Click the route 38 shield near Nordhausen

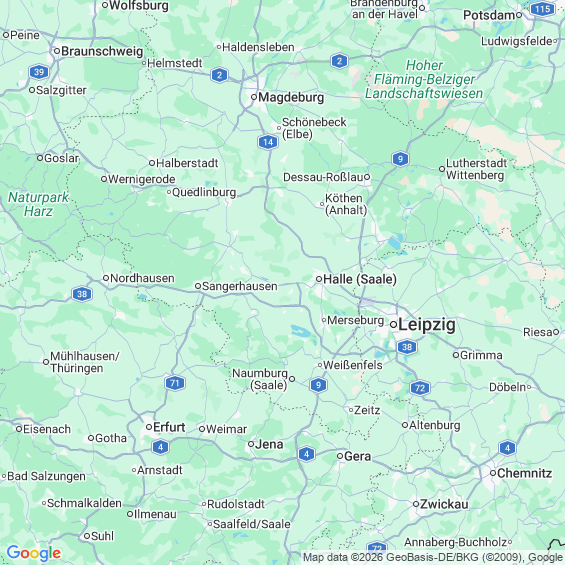[x=82, y=294]
